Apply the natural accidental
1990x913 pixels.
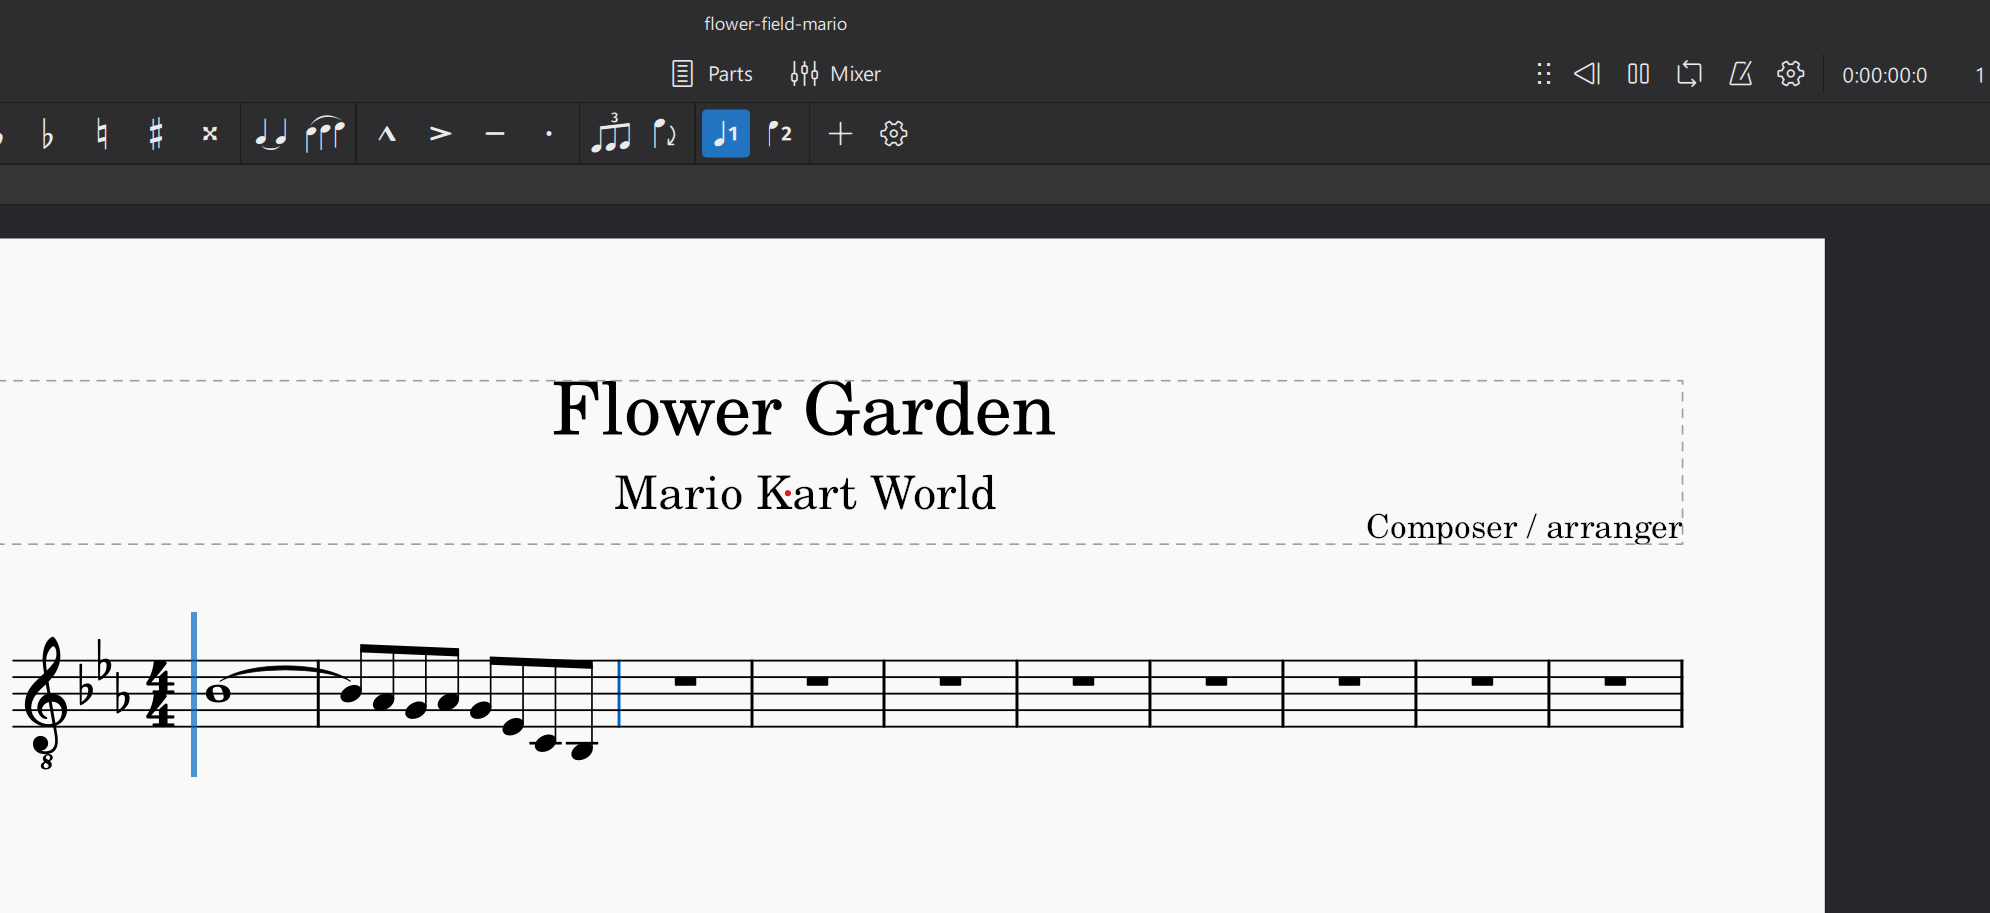pos(101,133)
